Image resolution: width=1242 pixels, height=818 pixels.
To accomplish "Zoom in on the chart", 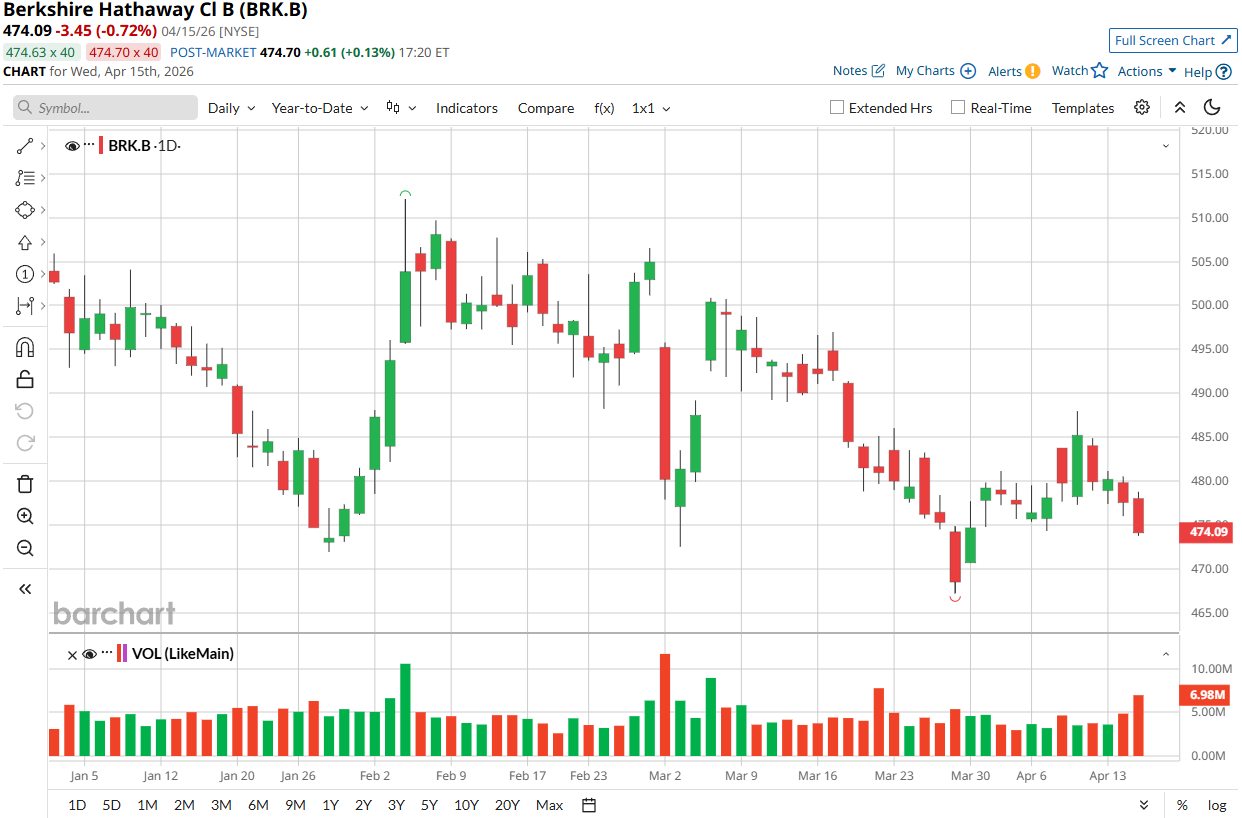I will click(25, 516).
